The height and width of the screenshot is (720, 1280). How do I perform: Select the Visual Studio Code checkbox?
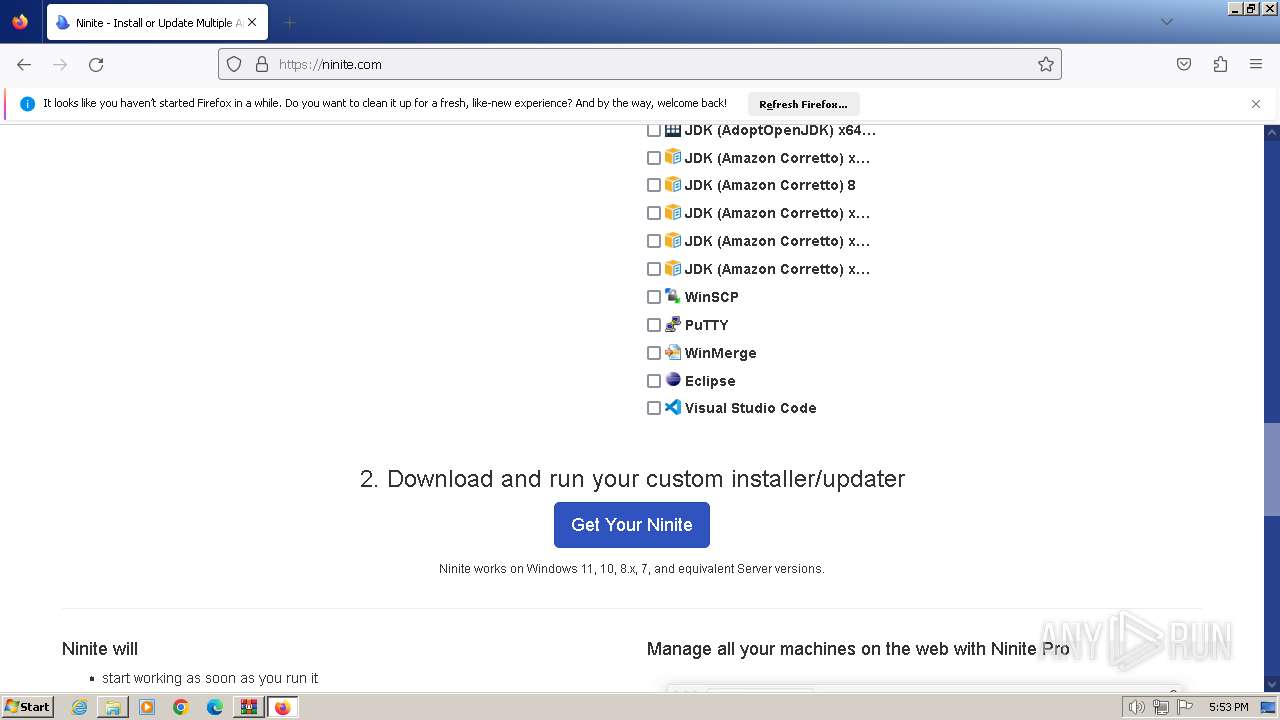coord(654,408)
